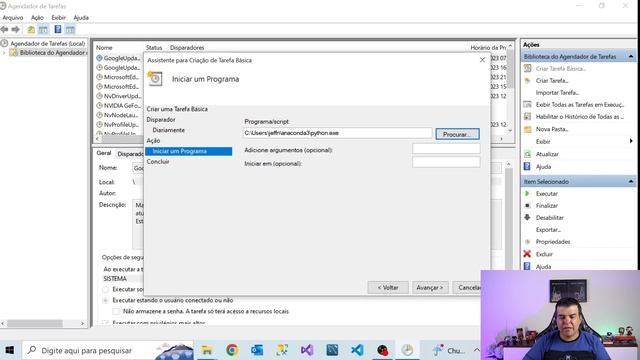Click Exportar... action link

[548, 230]
